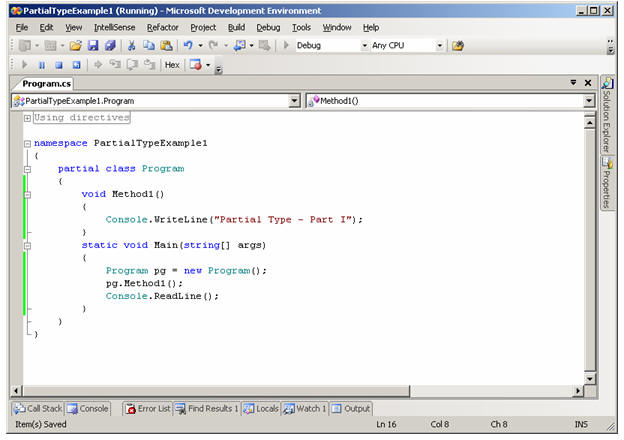Open the Tools menu
This screenshot has height=440, width=624.
301,27
